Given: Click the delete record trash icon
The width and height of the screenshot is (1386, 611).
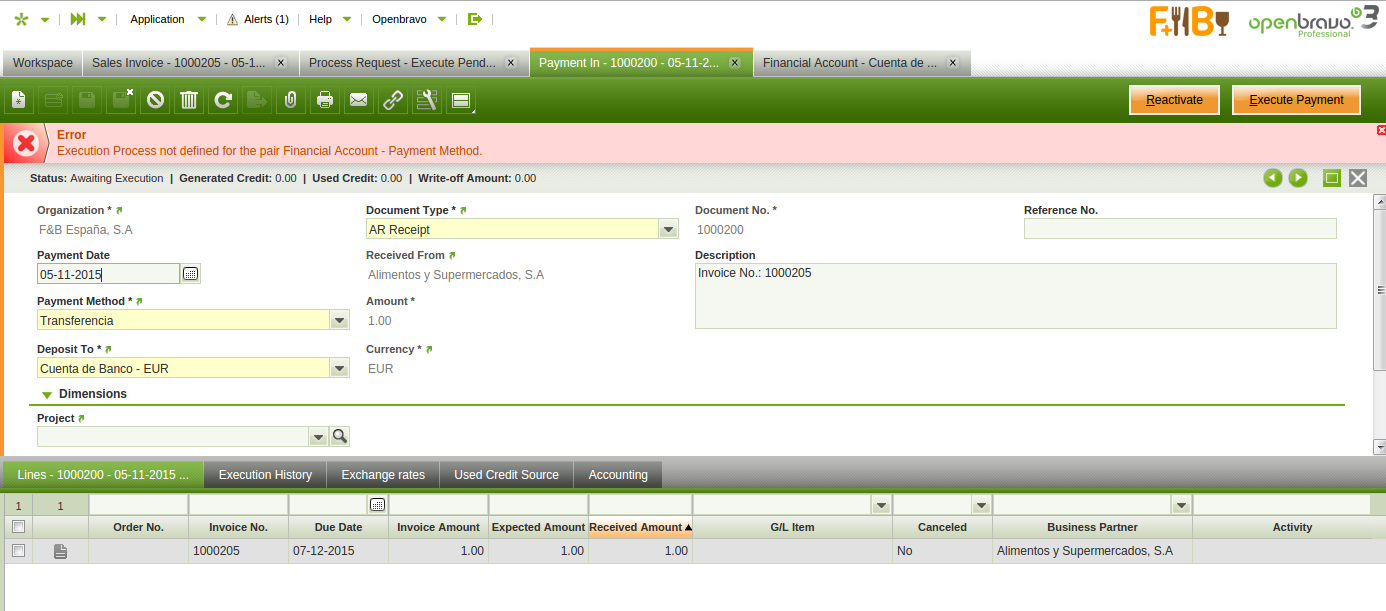Looking at the screenshot, I should 189,100.
